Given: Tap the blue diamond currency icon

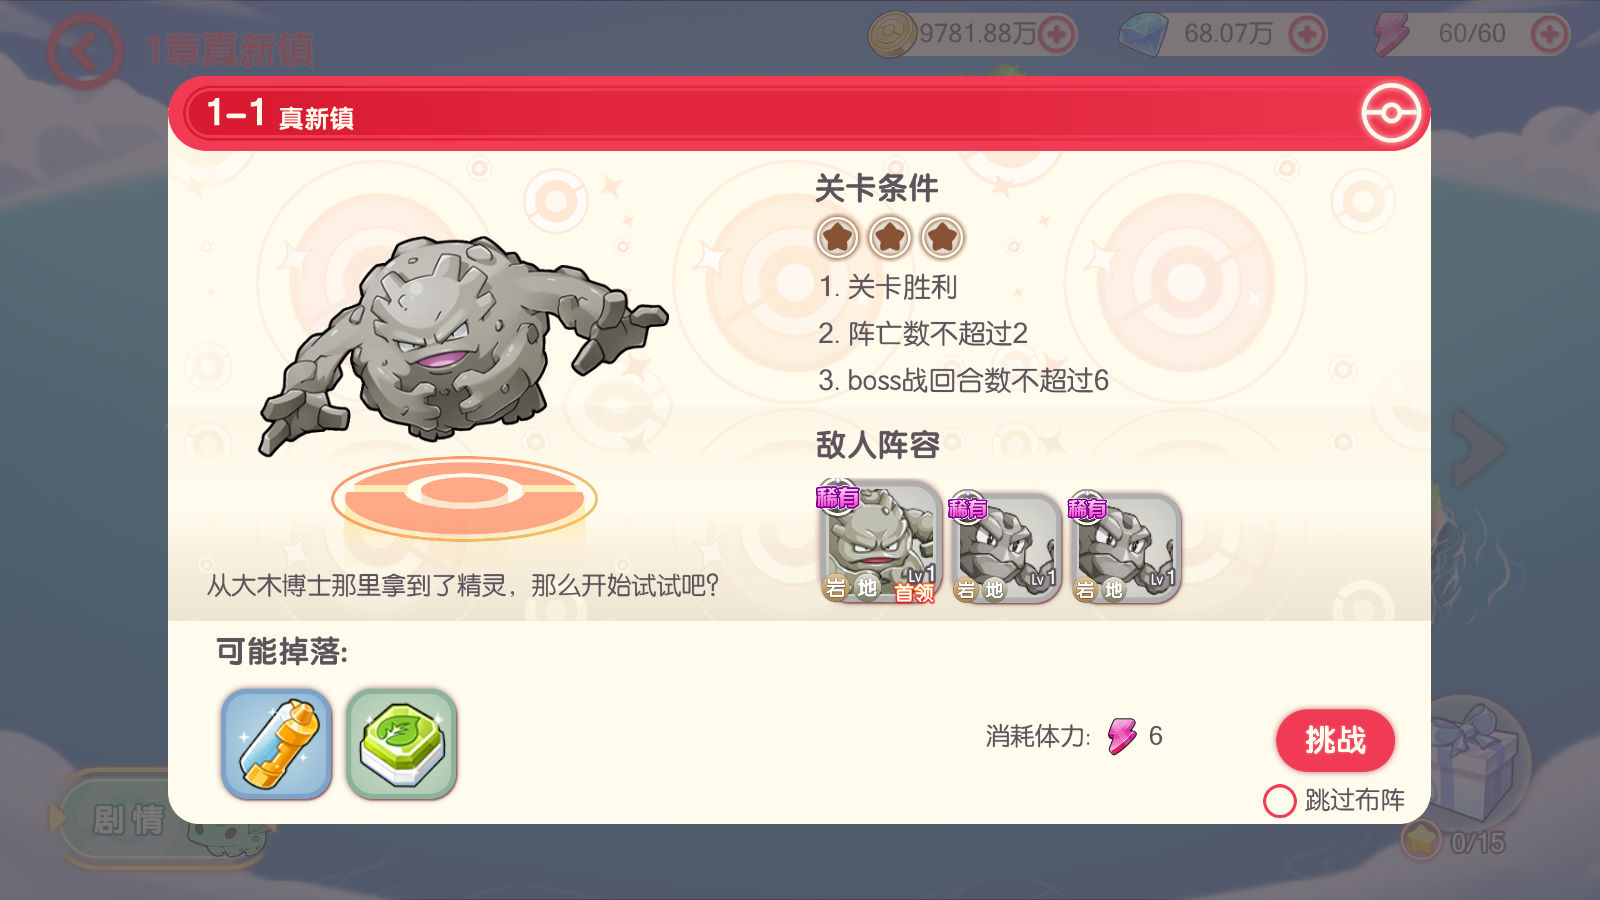Looking at the screenshot, I should pos(1144,35).
